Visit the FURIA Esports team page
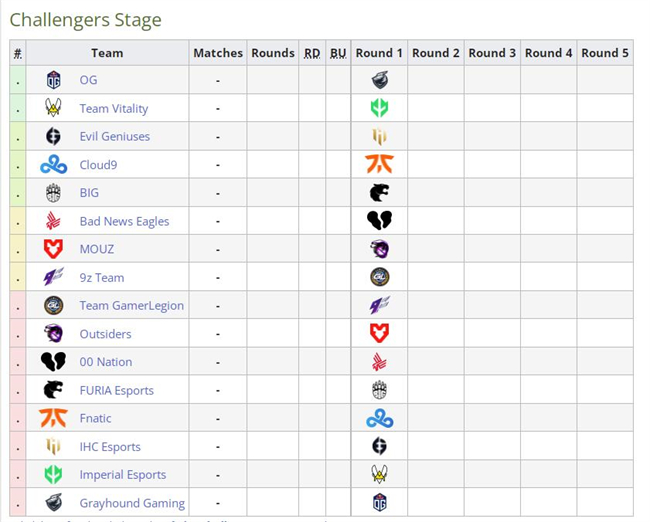The width and height of the screenshot is (650, 522). click(116, 391)
